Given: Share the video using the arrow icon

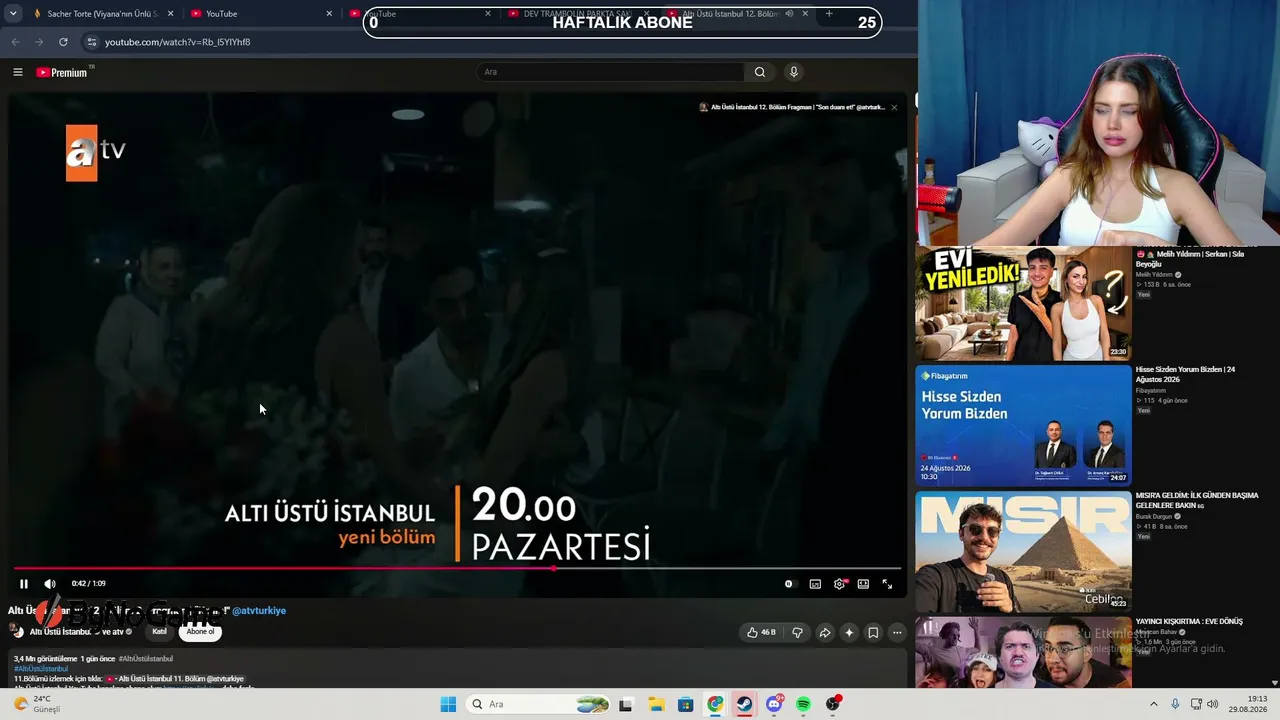Looking at the screenshot, I should pyautogui.click(x=825, y=633).
